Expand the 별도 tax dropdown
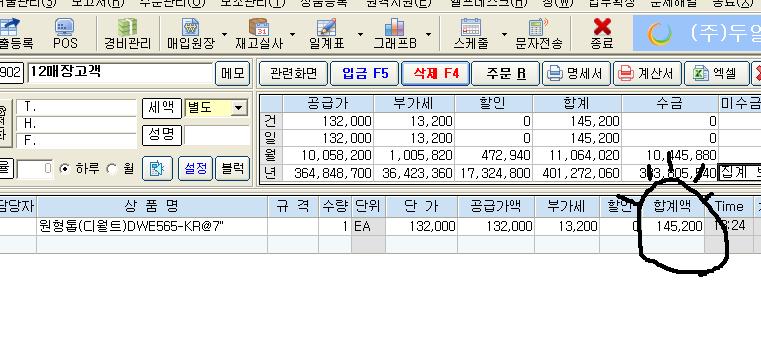Image resolution: width=761 pixels, height=360 pixels. pyautogui.click(x=239, y=108)
